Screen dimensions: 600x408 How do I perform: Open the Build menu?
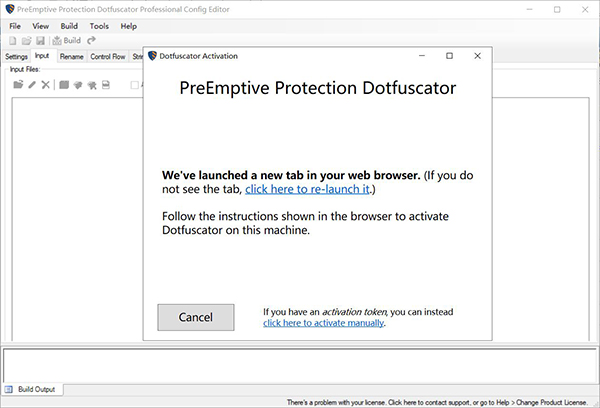click(x=69, y=26)
